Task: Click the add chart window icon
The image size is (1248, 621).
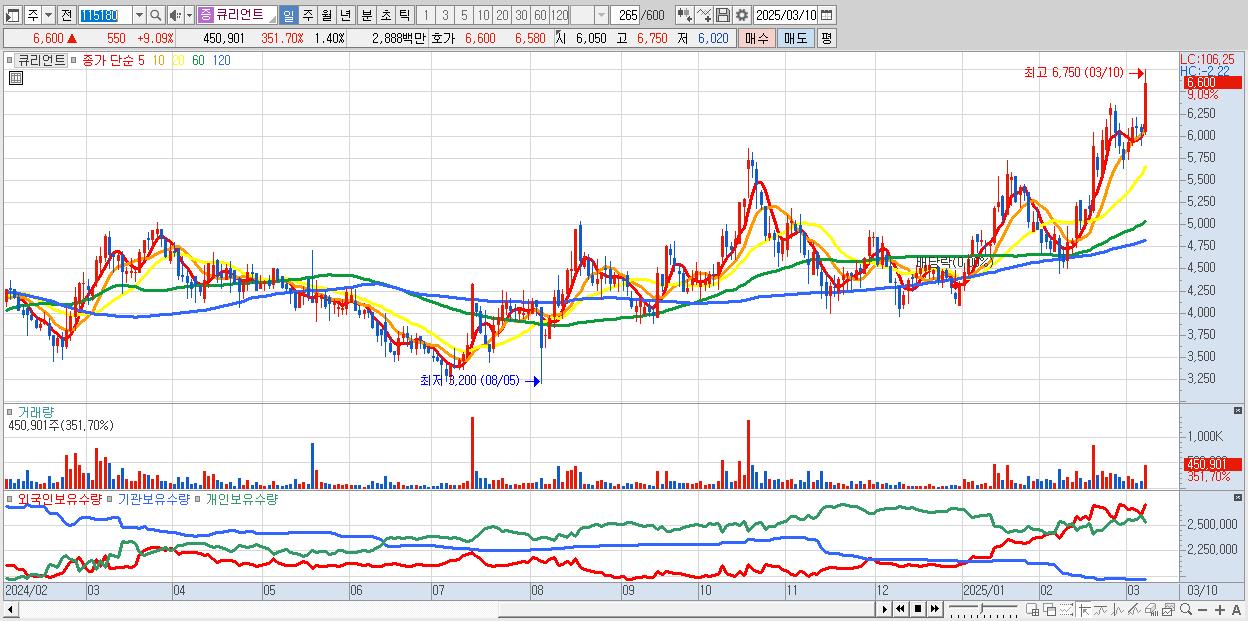Action: click(1032, 609)
